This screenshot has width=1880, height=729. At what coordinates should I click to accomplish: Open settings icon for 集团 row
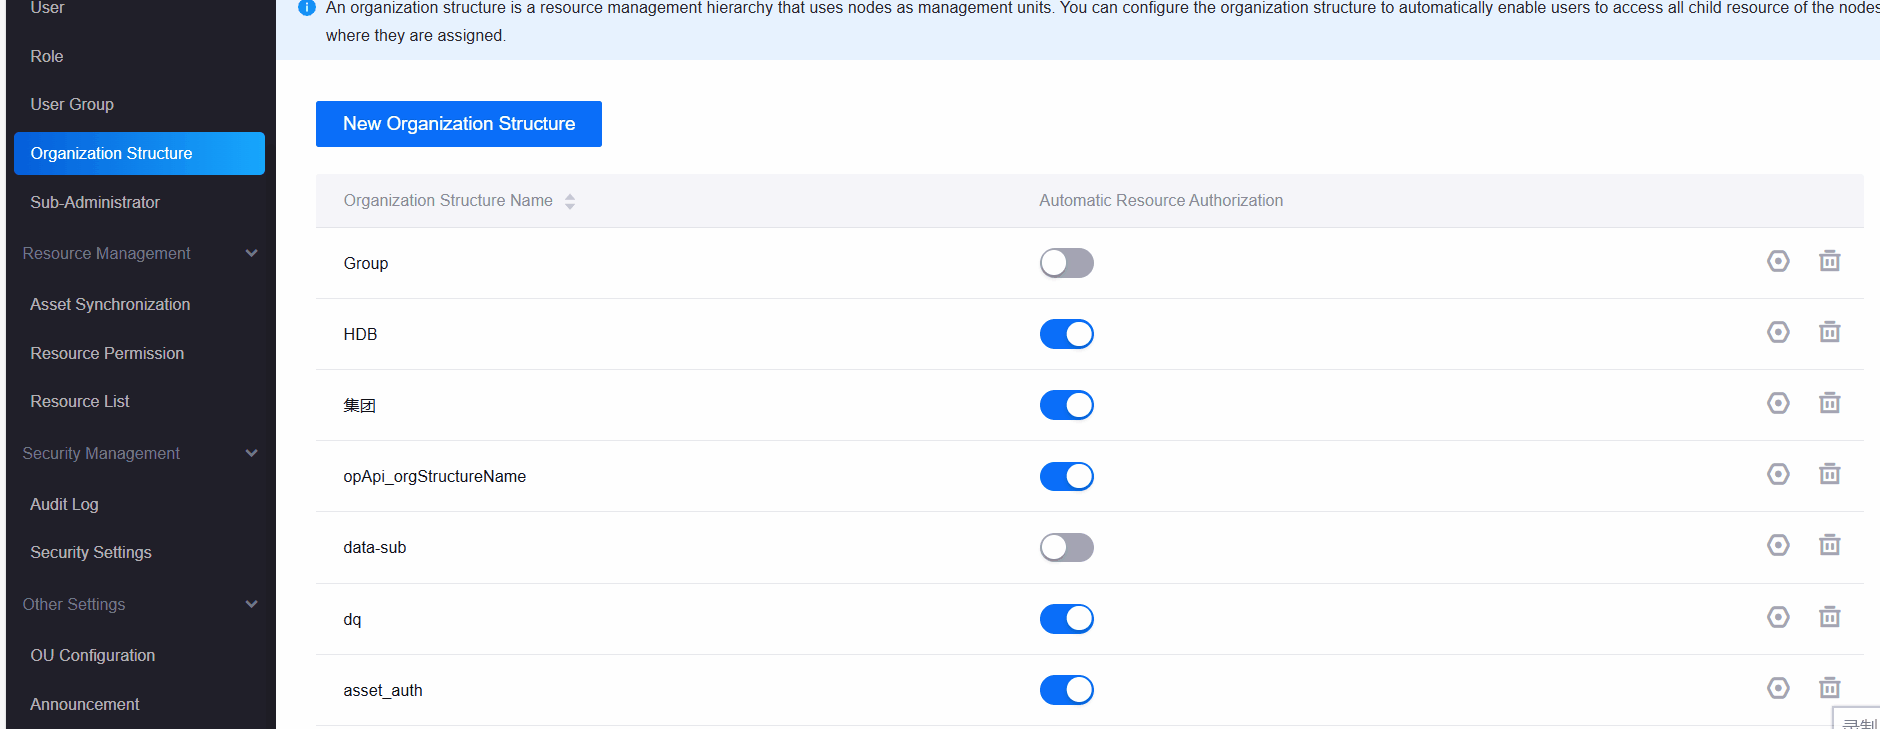pos(1778,403)
